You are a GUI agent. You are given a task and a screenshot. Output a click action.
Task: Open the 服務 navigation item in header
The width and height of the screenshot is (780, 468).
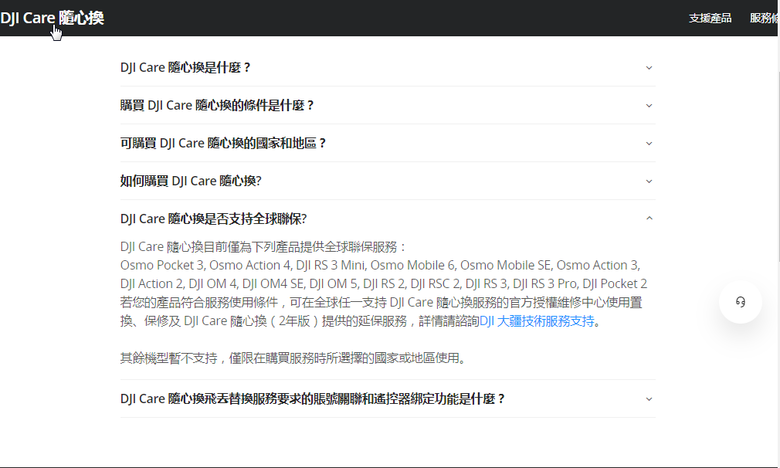(x=765, y=18)
